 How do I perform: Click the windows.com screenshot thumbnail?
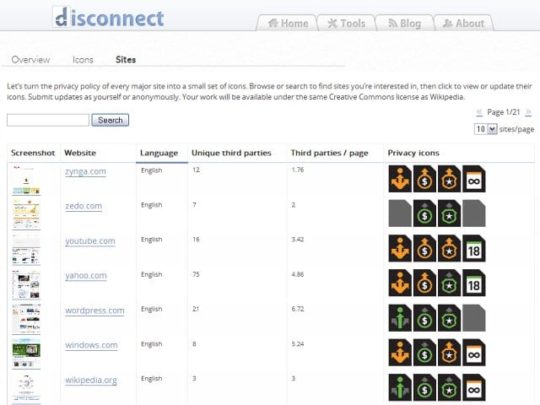[26, 354]
